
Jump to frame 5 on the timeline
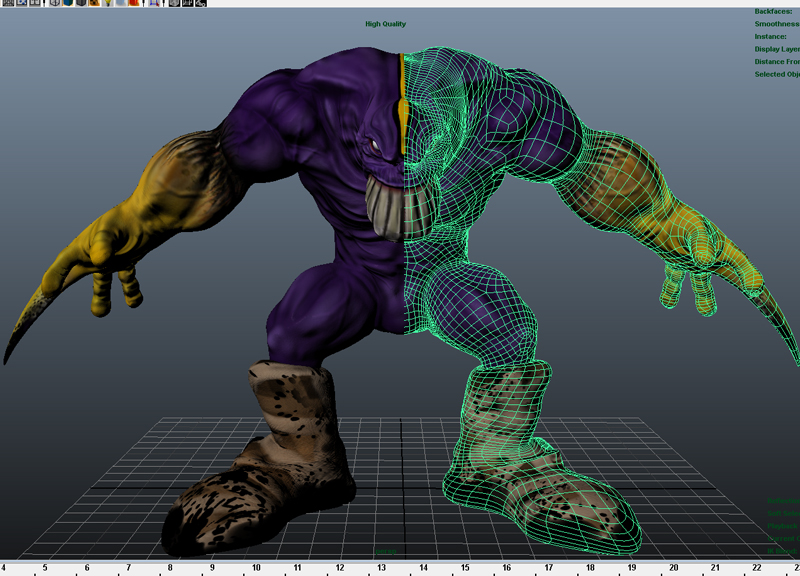point(45,568)
